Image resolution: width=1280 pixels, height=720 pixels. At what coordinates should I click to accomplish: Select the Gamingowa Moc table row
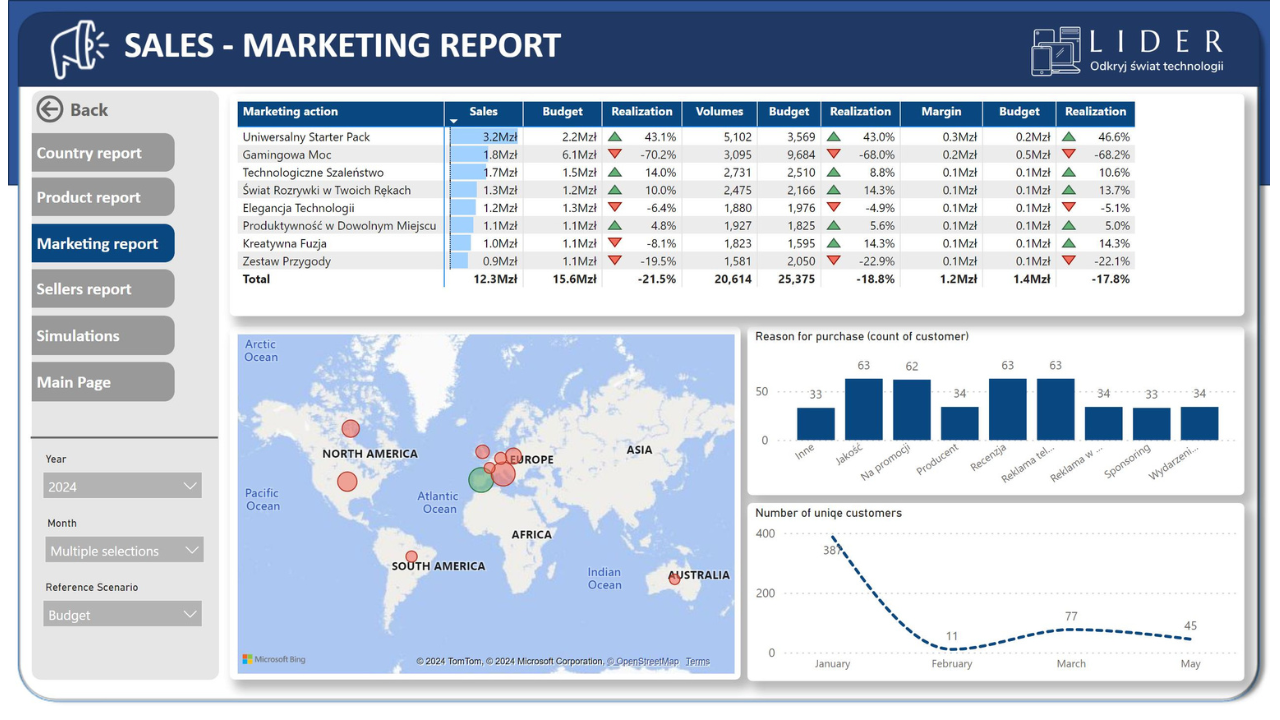(x=340, y=155)
